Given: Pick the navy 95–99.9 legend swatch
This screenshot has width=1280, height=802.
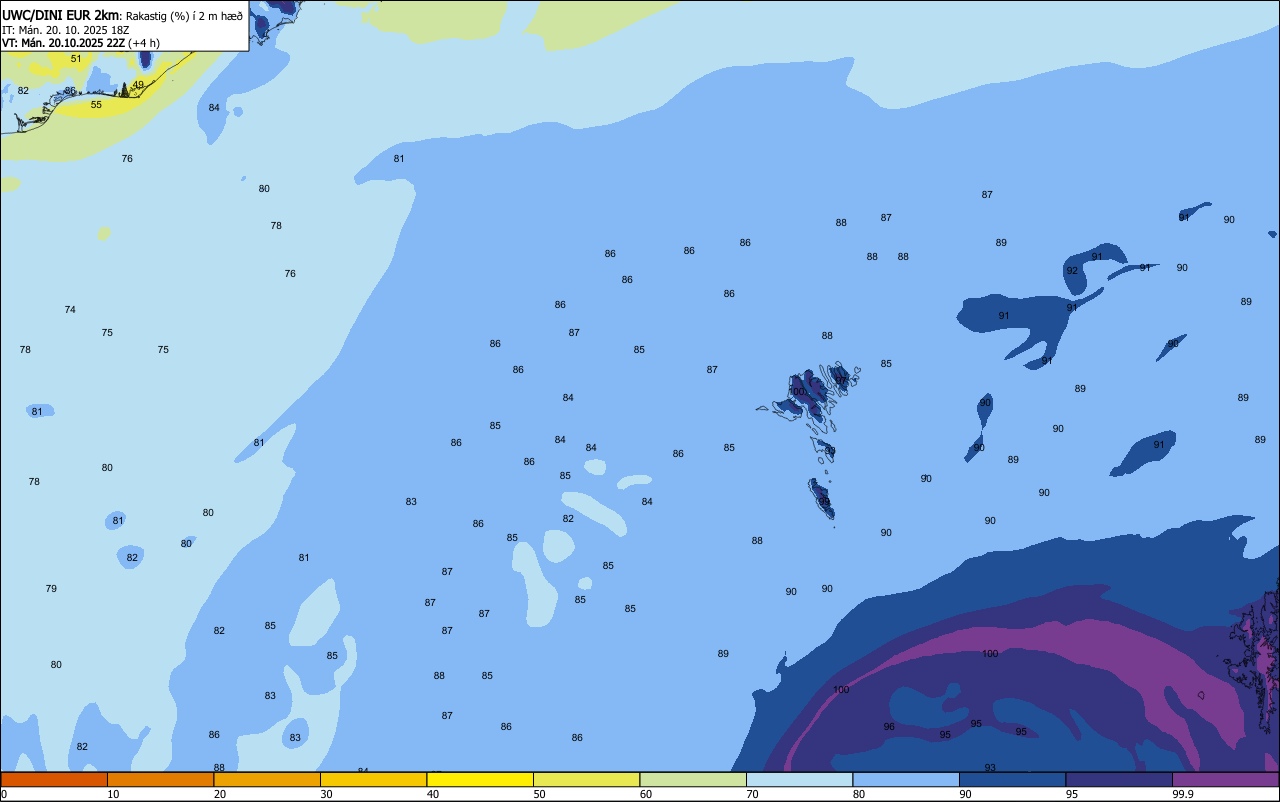Looking at the screenshot, I should click(x=1119, y=779).
